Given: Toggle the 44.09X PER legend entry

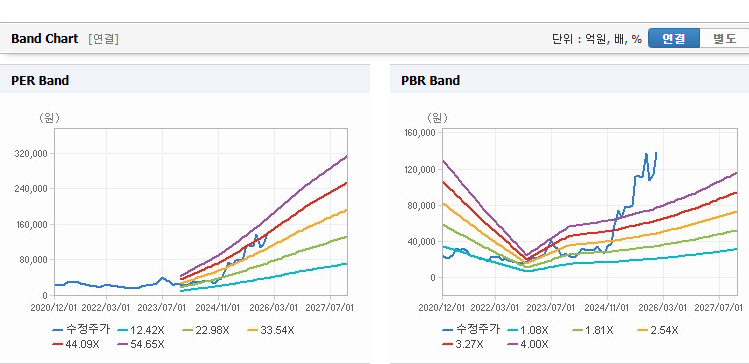Looking at the screenshot, I should click(x=76, y=344).
